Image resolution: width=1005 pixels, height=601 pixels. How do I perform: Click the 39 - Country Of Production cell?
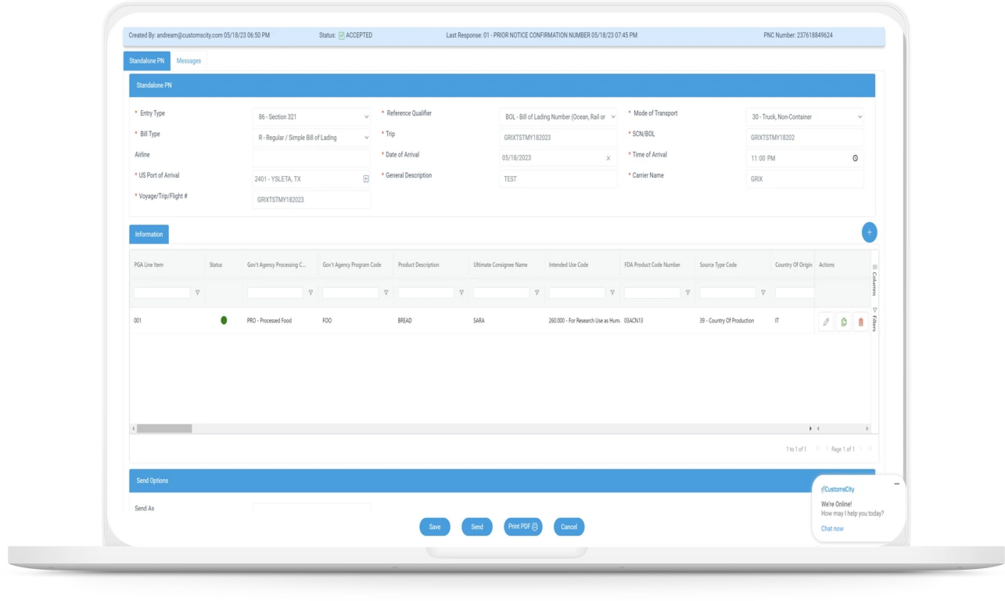point(727,320)
